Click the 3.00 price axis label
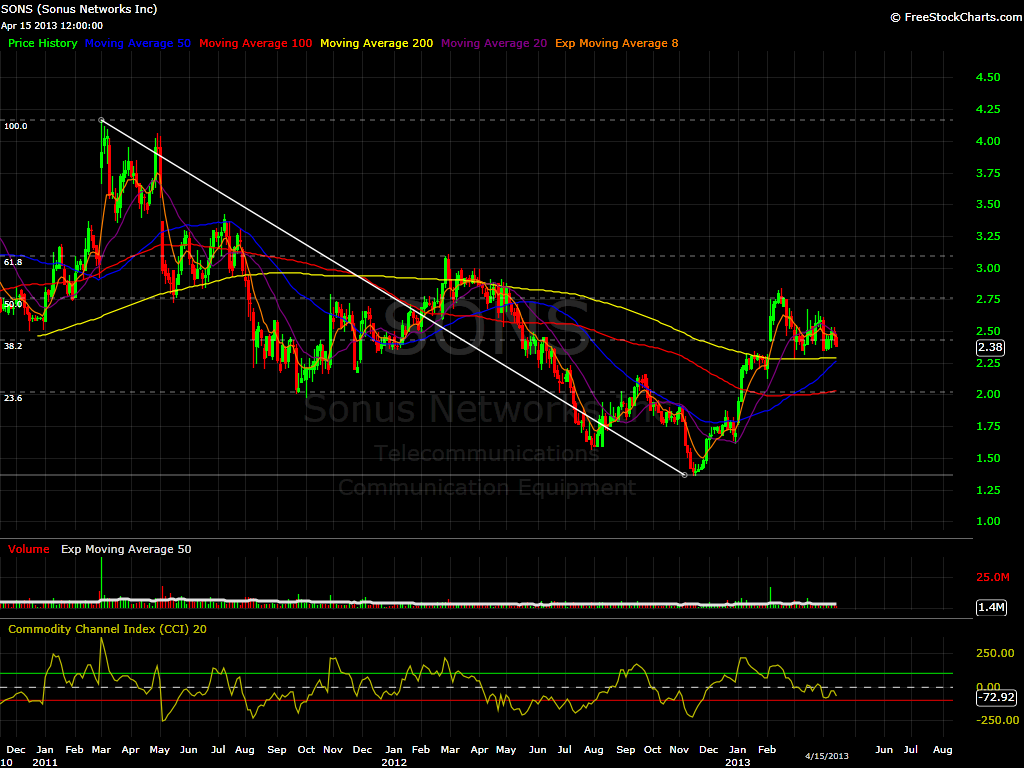The height and width of the screenshot is (768, 1024). coord(988,268)
